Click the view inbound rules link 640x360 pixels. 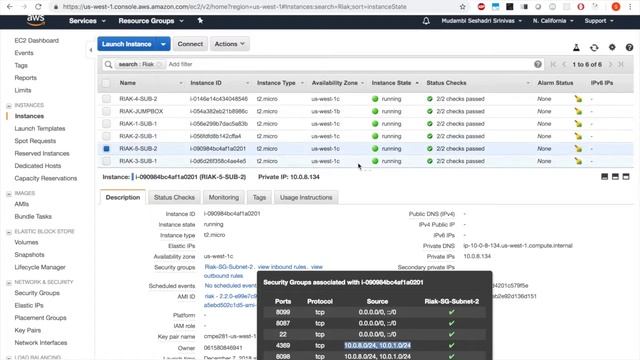tap(282, 267)
